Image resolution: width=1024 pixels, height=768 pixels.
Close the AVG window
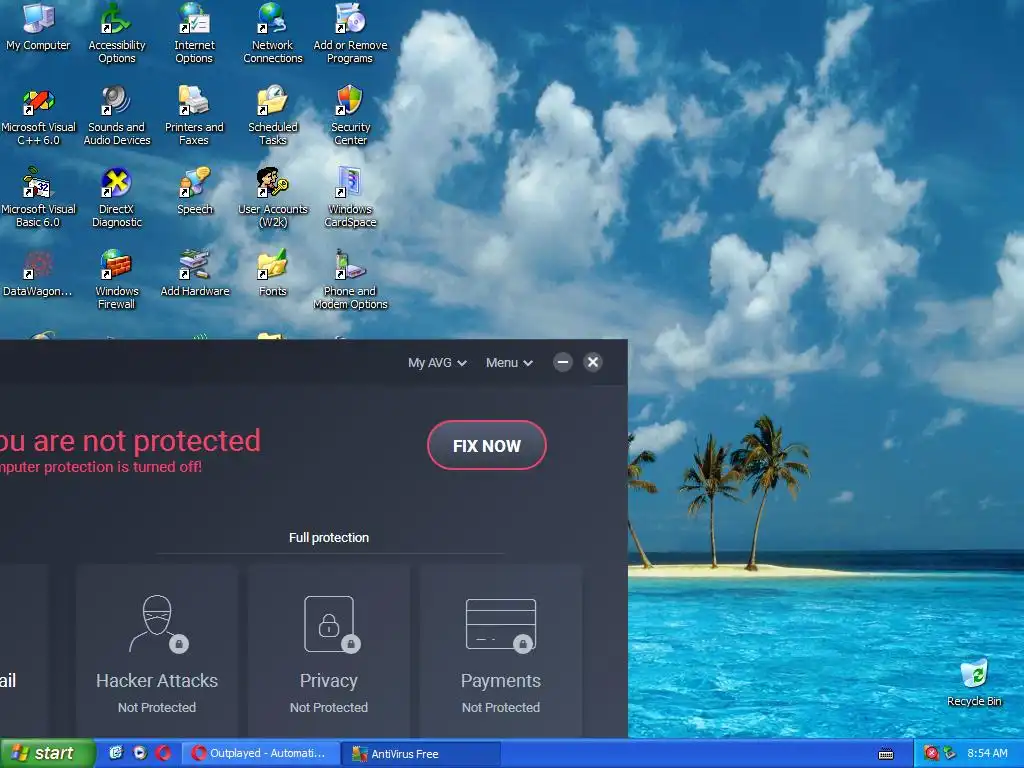pyautogui.click(x=593, y=362)
